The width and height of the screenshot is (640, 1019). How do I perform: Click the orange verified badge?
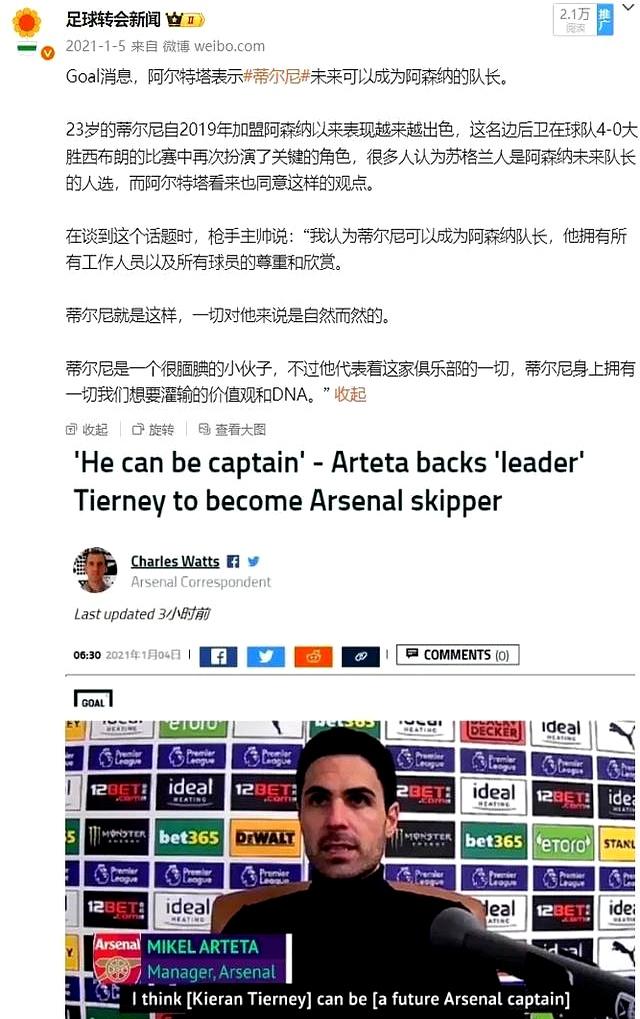(47, 53)
